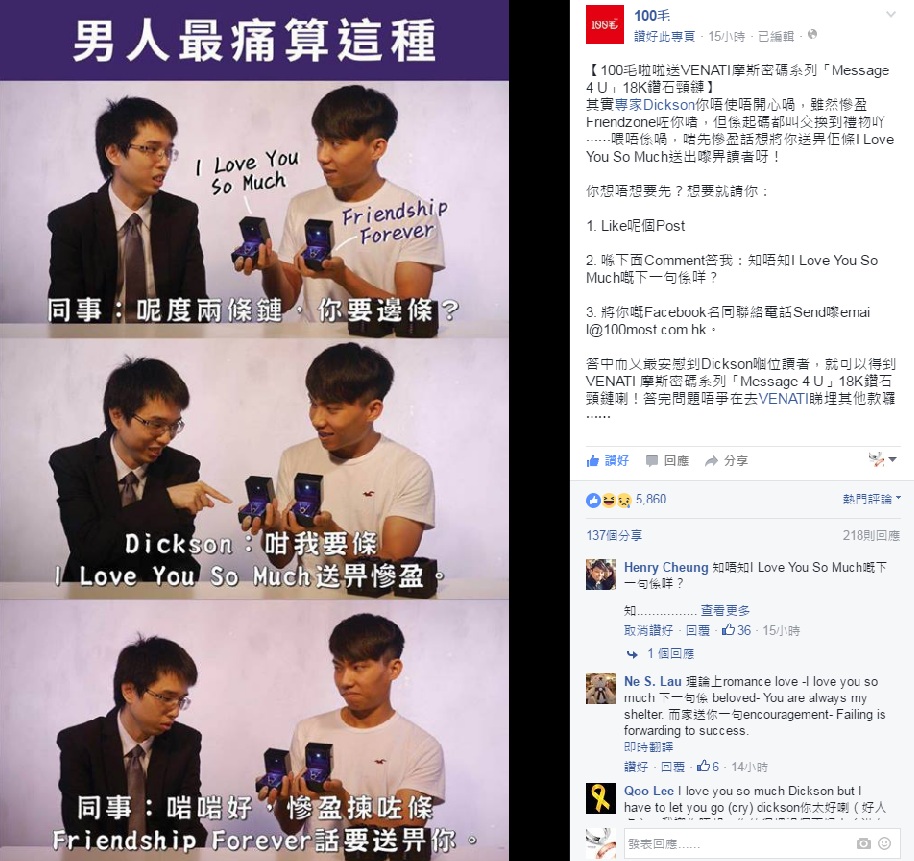
Task: Open the 專家Dickson tagged link
Action: (x=655, y=105)
